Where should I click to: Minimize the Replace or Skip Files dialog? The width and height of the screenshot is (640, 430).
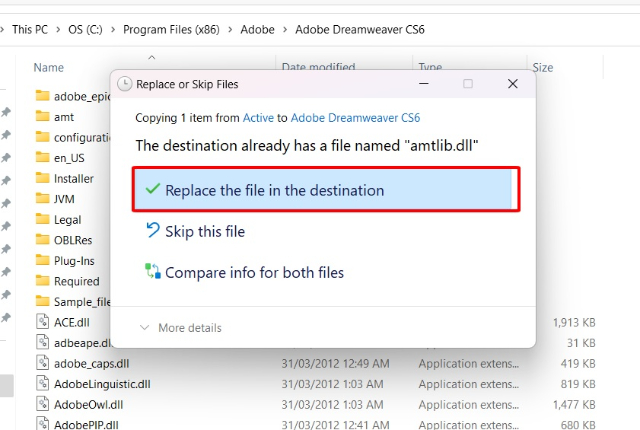click(x=424, y=84)
